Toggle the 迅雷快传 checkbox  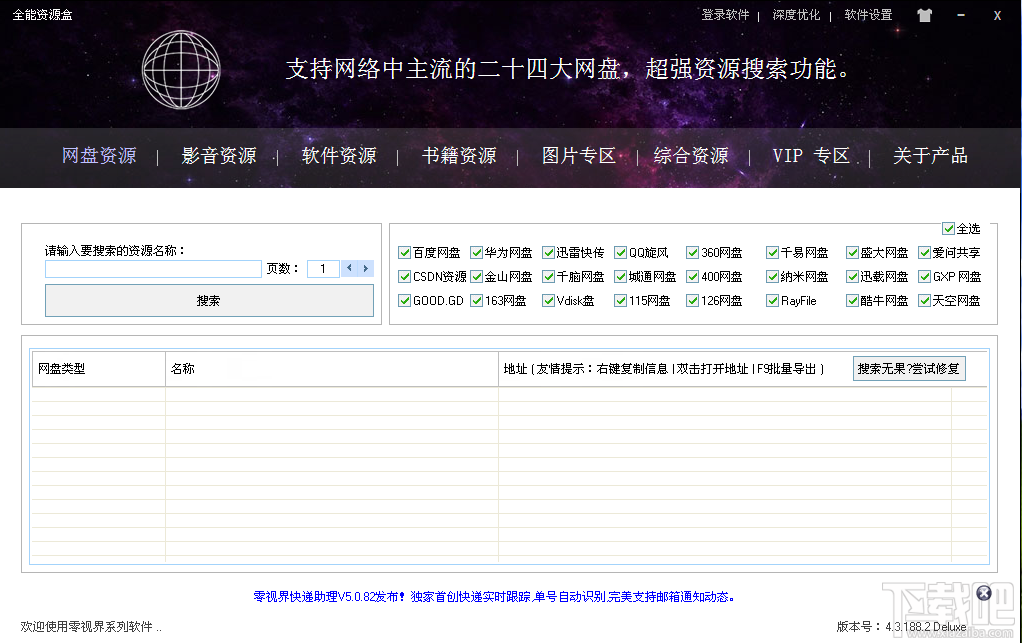pyautogui.click(x=548, y=253)
